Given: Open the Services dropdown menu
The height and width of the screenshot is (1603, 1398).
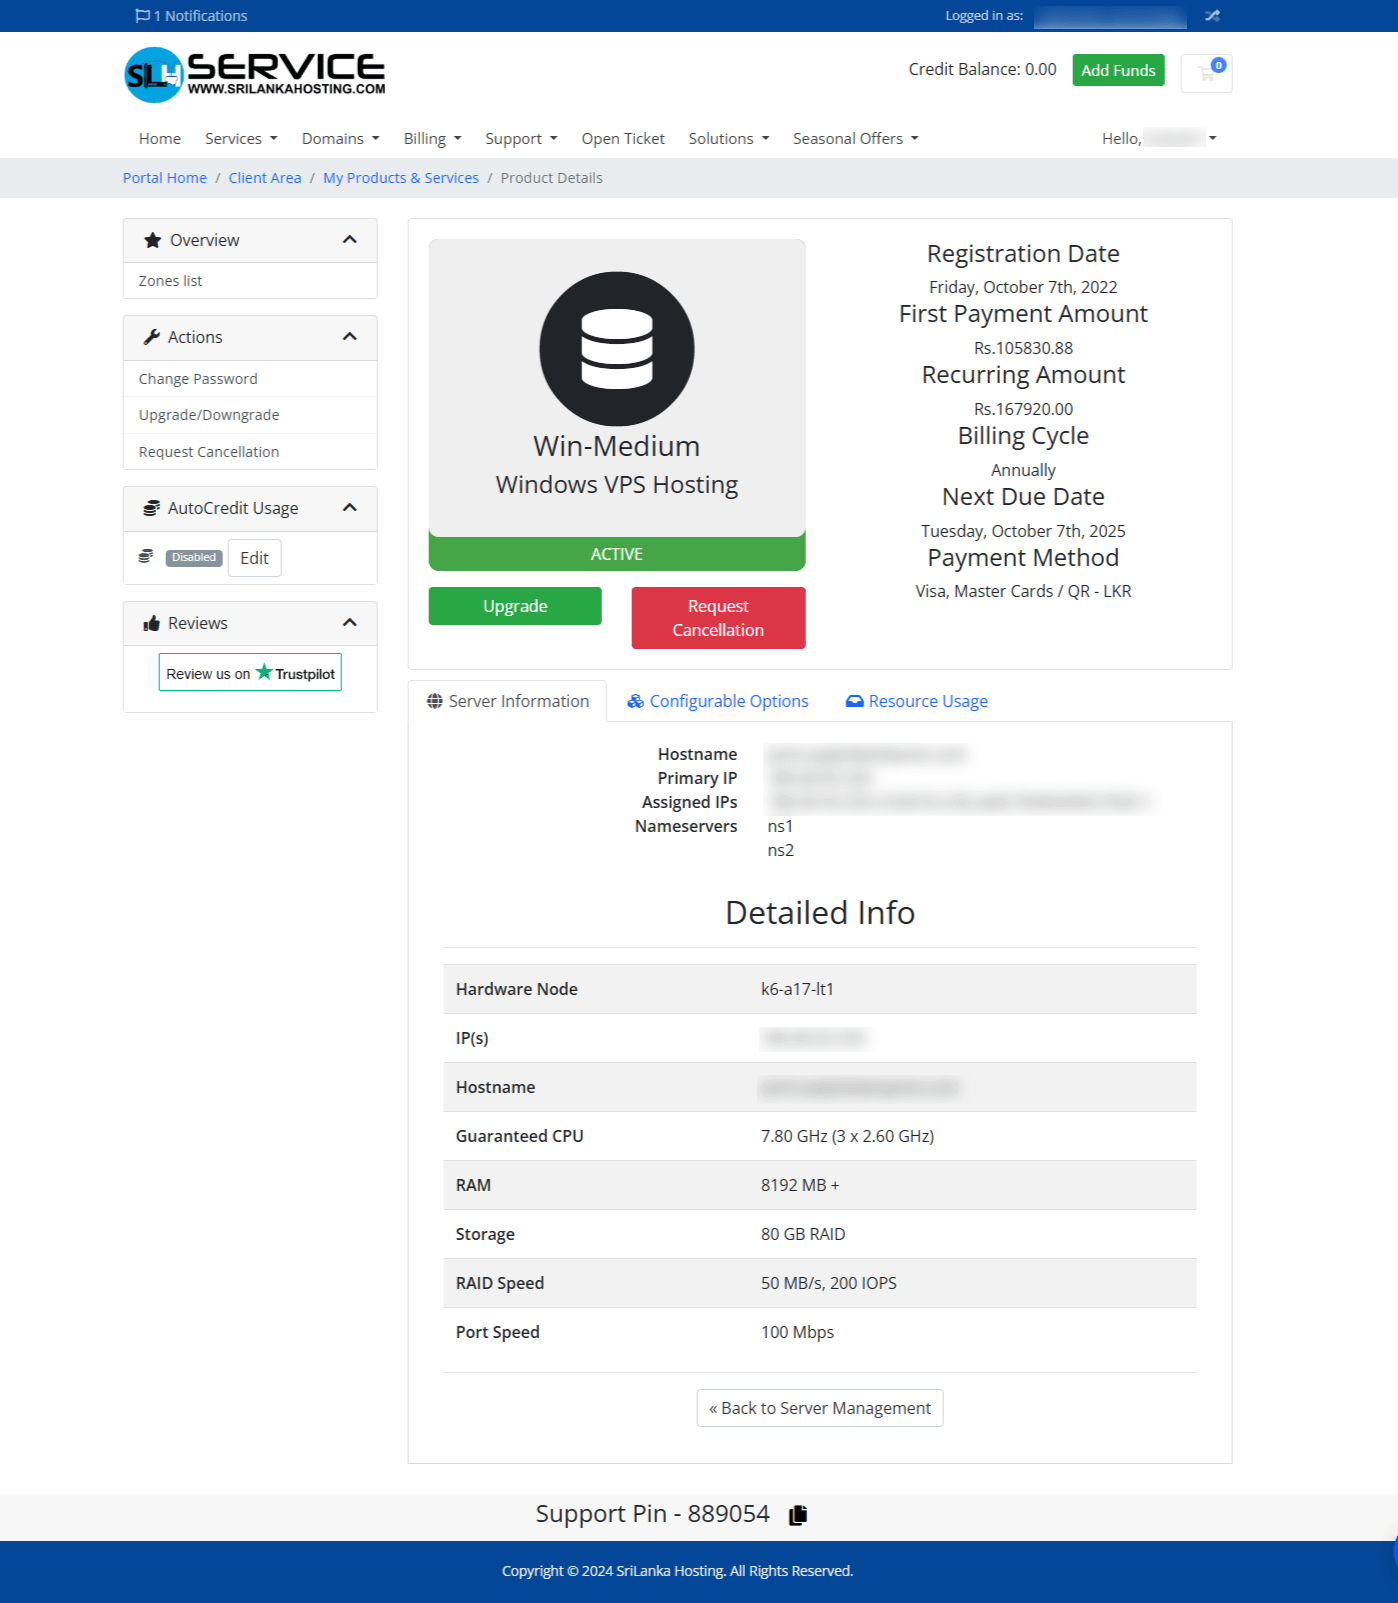Looking at the screenshot, I should 241,139.
